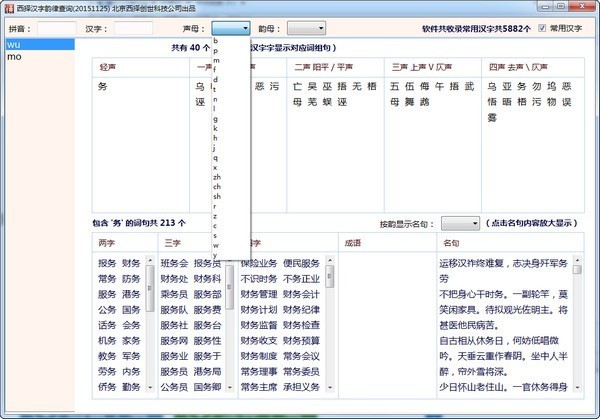Viewport: 600px width, 419px height.
Task: Click 误 in the 四声 column
Action: tap(566, 102)
